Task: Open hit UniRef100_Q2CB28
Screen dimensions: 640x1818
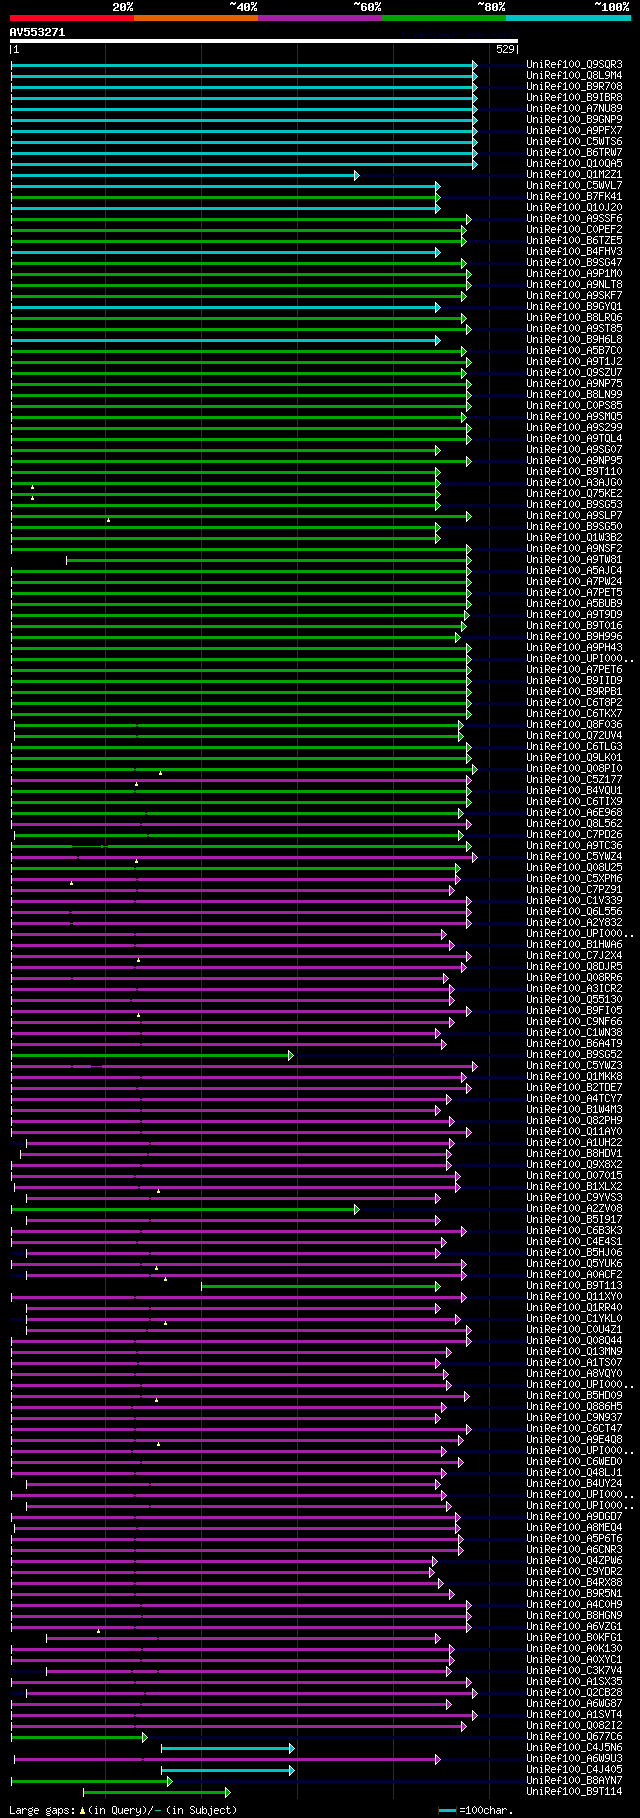Action: coord(574,1693)
